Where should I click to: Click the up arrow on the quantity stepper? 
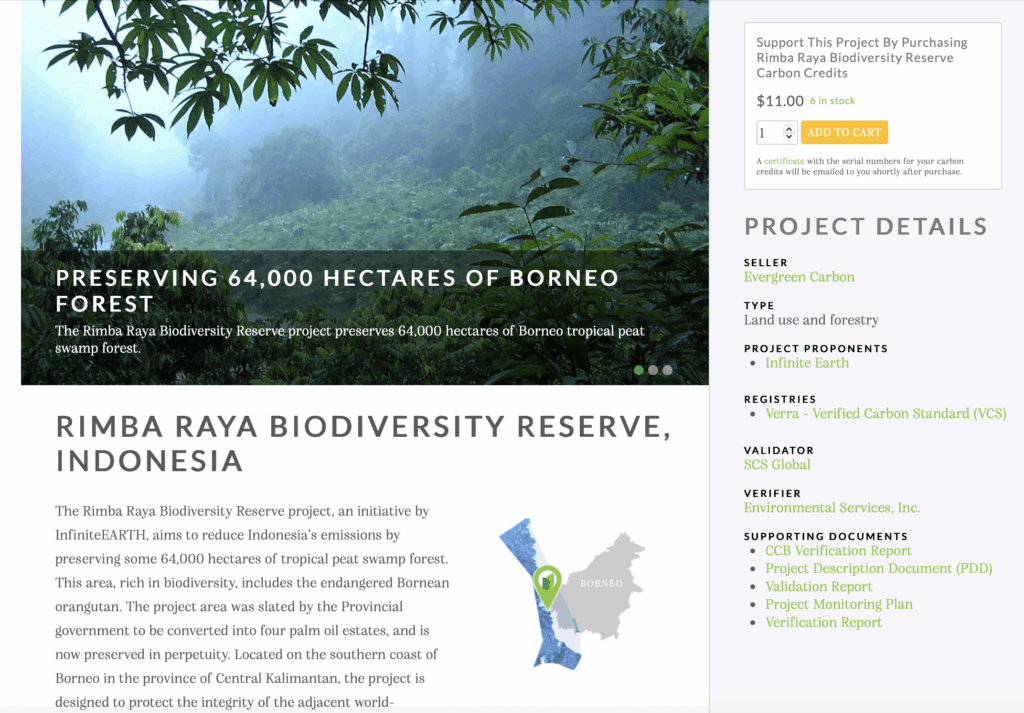coord(789,127)
